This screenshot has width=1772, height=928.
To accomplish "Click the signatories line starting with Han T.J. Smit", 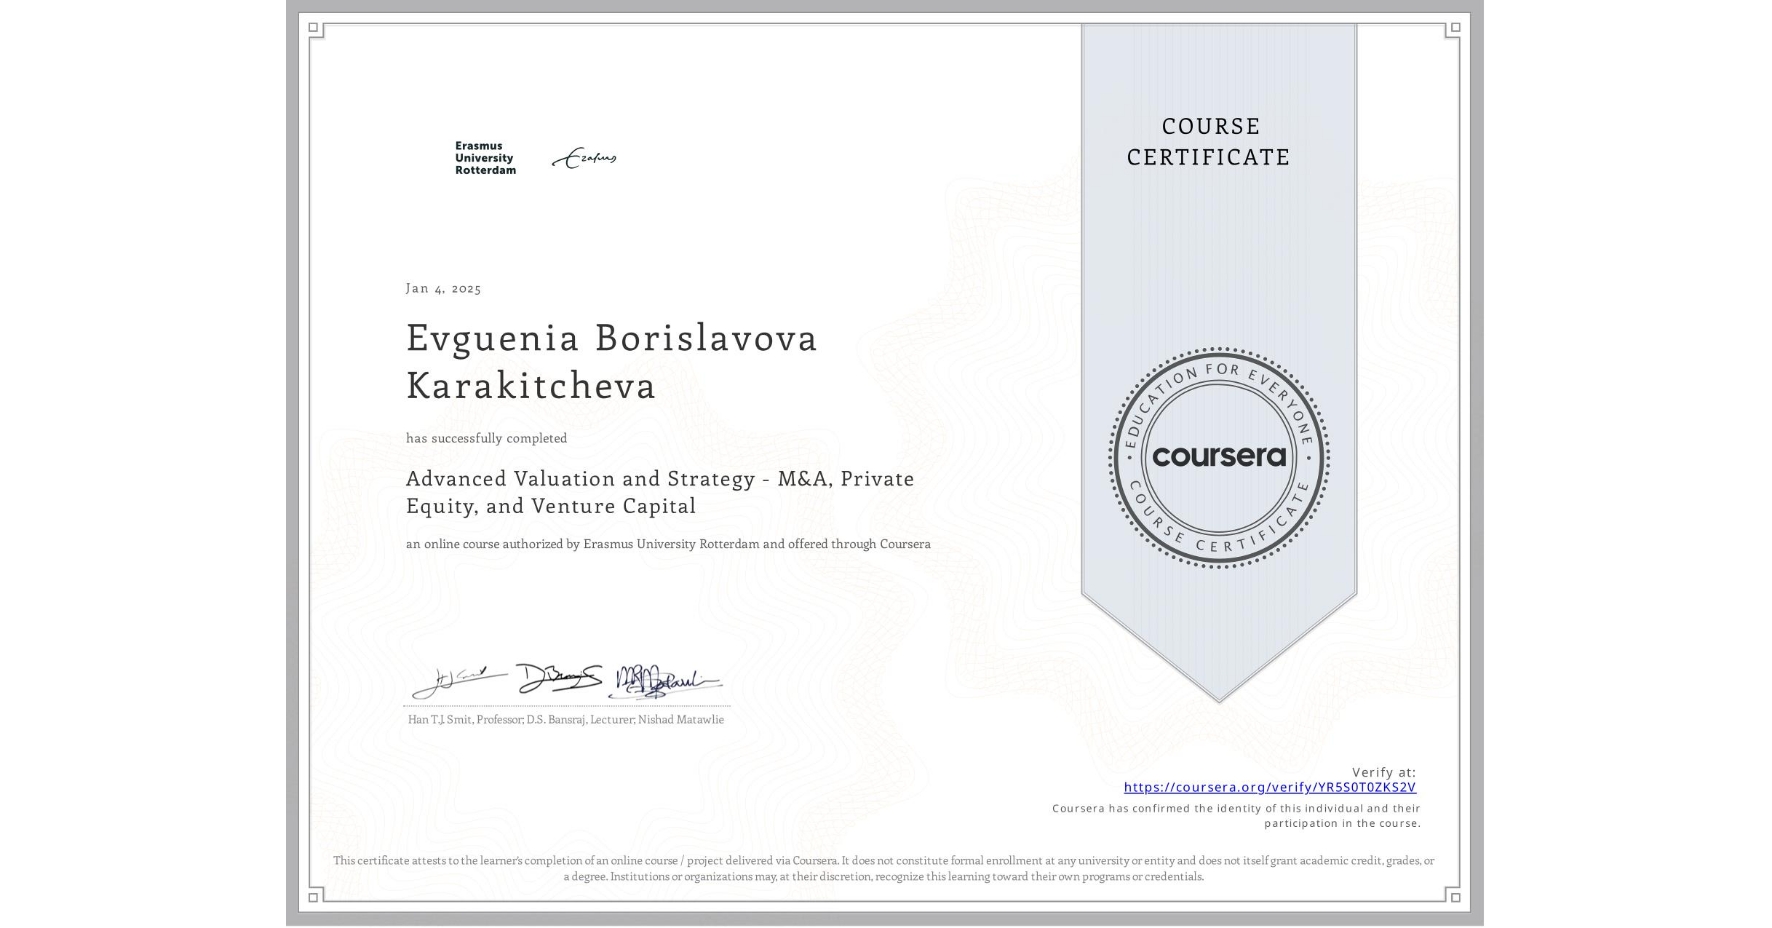I will tap(566, 719).
